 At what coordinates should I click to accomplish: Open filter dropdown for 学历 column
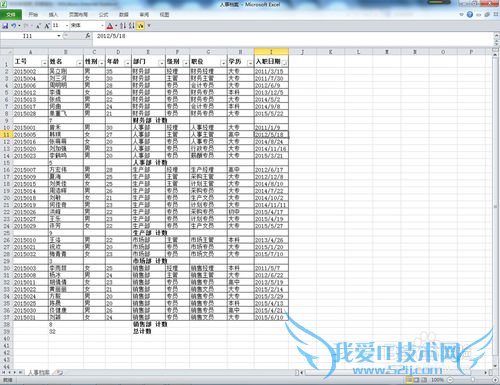[250, 63]
